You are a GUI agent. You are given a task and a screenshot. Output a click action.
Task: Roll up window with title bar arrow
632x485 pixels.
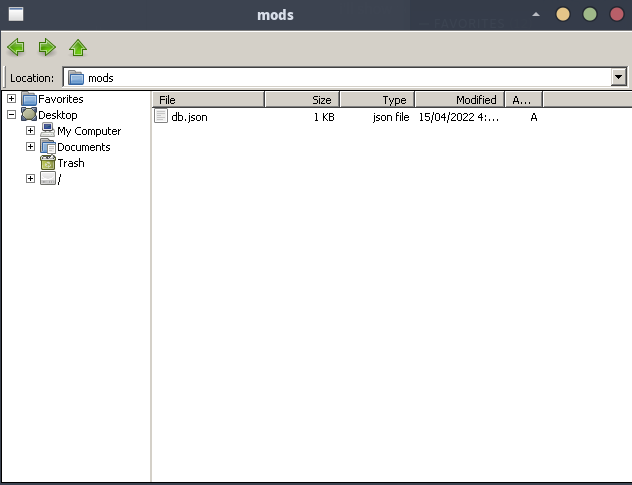click(x=536, y=14)
